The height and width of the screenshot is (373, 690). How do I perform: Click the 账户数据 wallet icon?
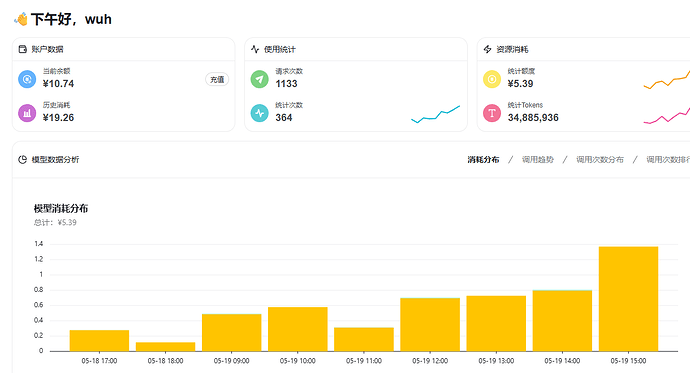22,49
